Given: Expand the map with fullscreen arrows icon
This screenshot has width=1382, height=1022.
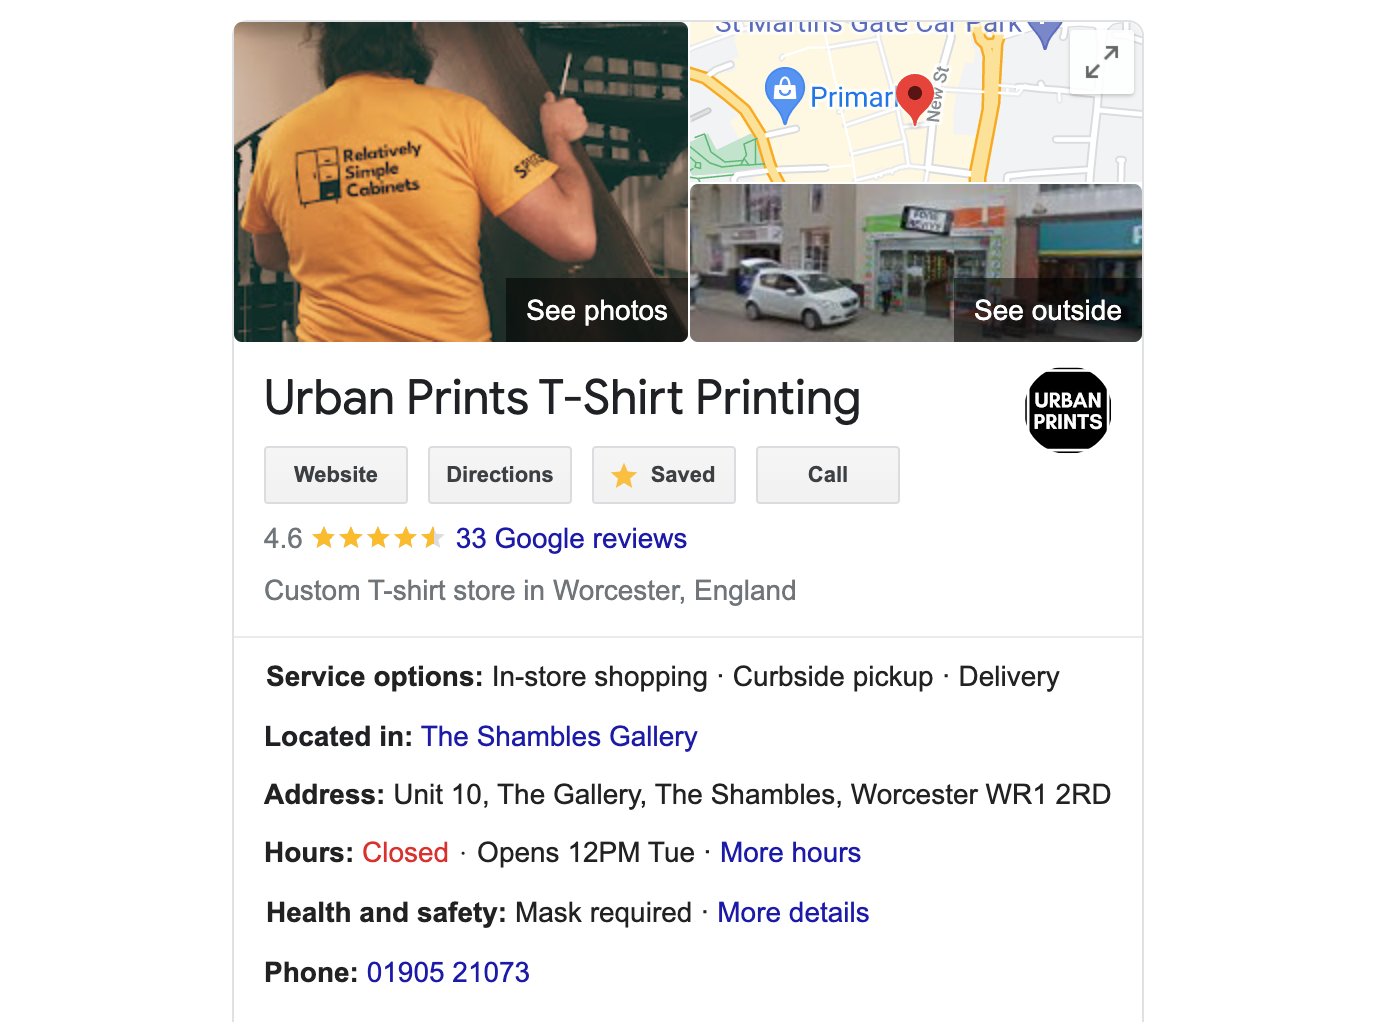Looking at the screenshot, I should point(1101,63).
